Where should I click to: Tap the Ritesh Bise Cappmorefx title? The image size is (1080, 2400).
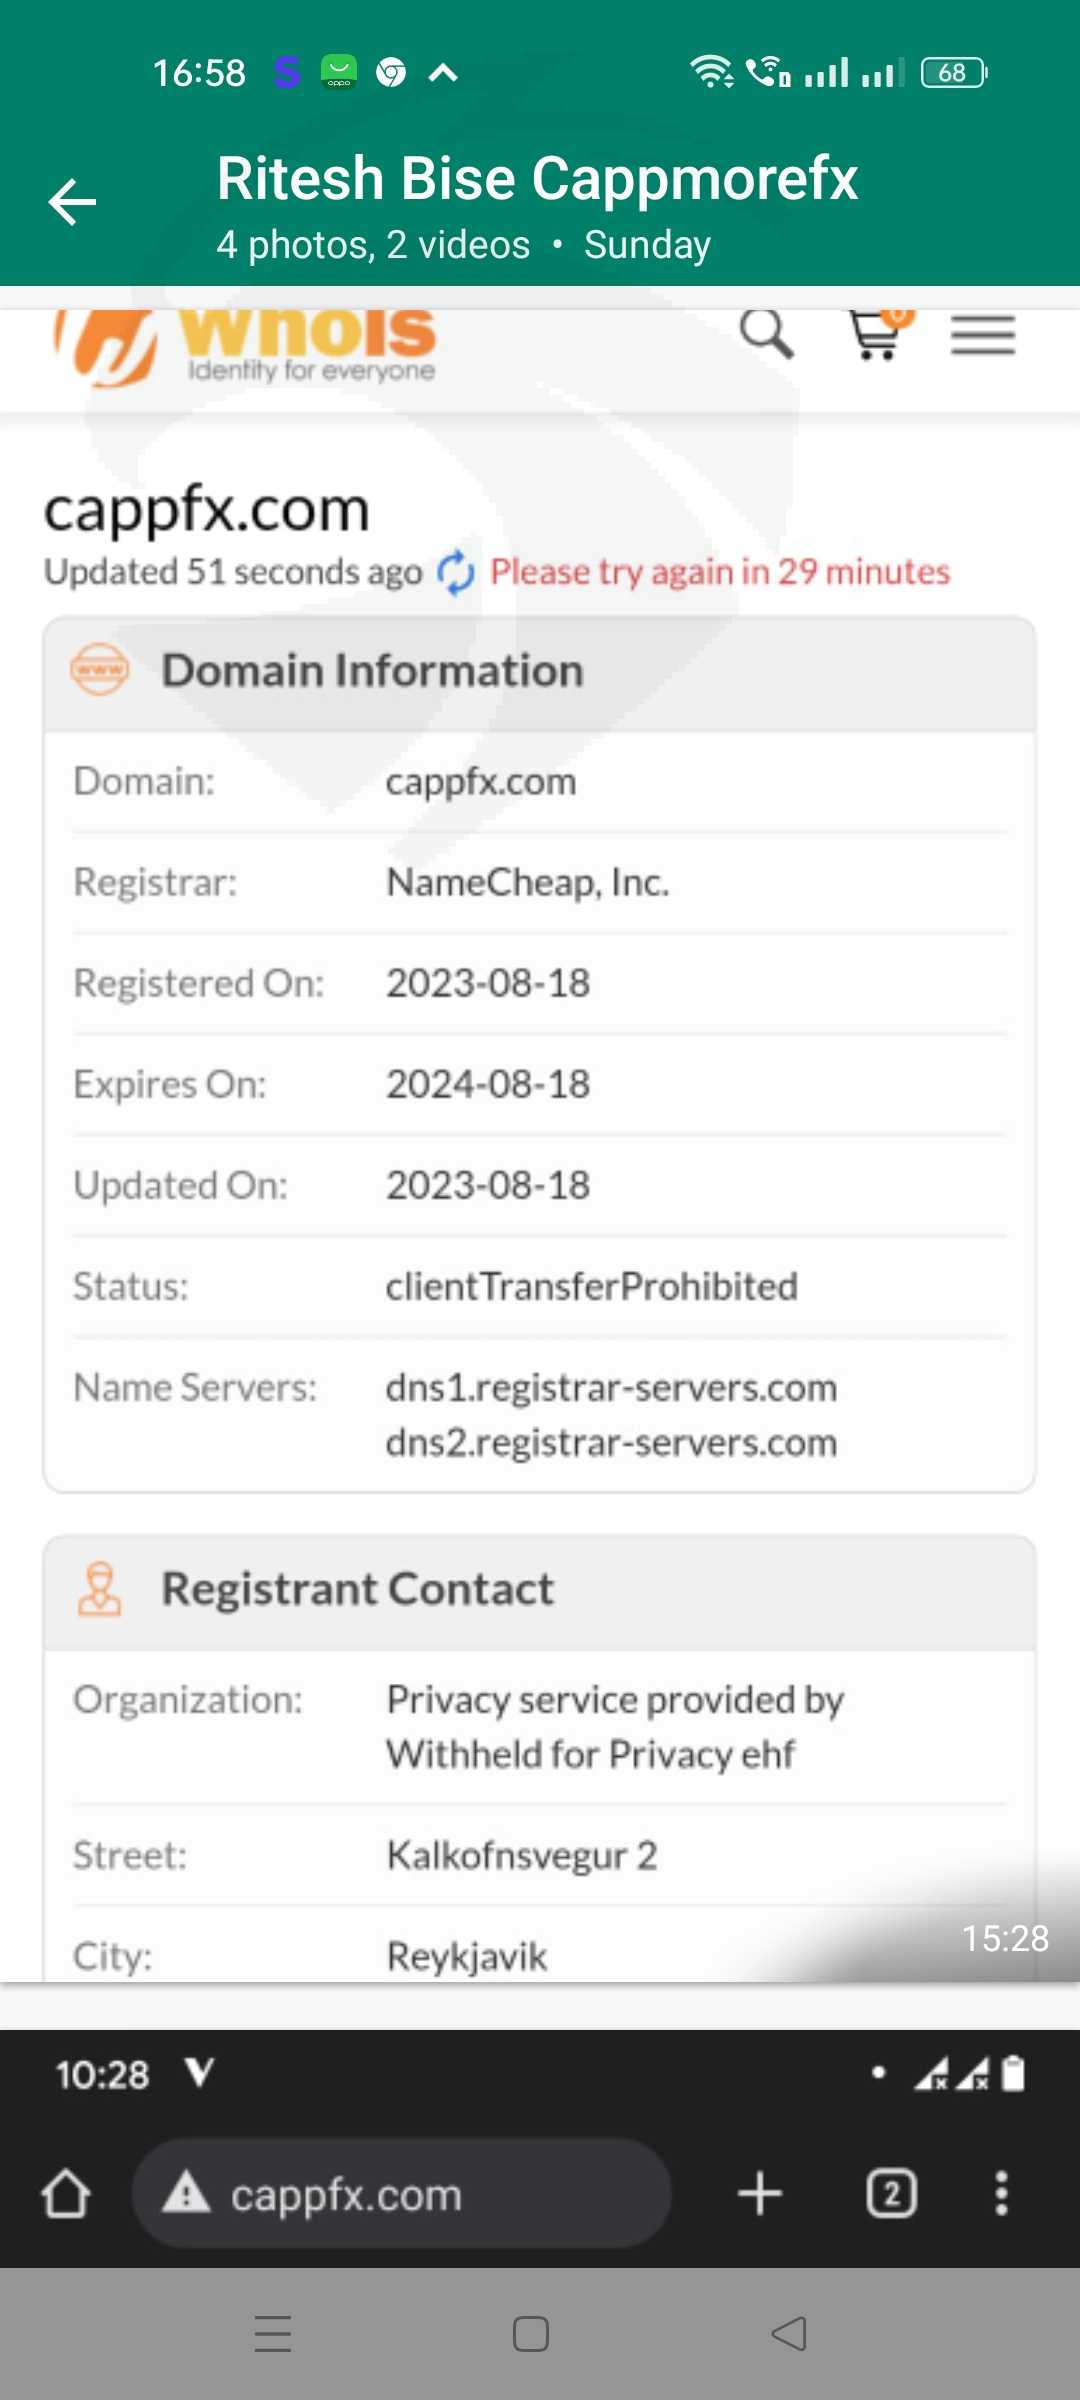coord(537,180)
